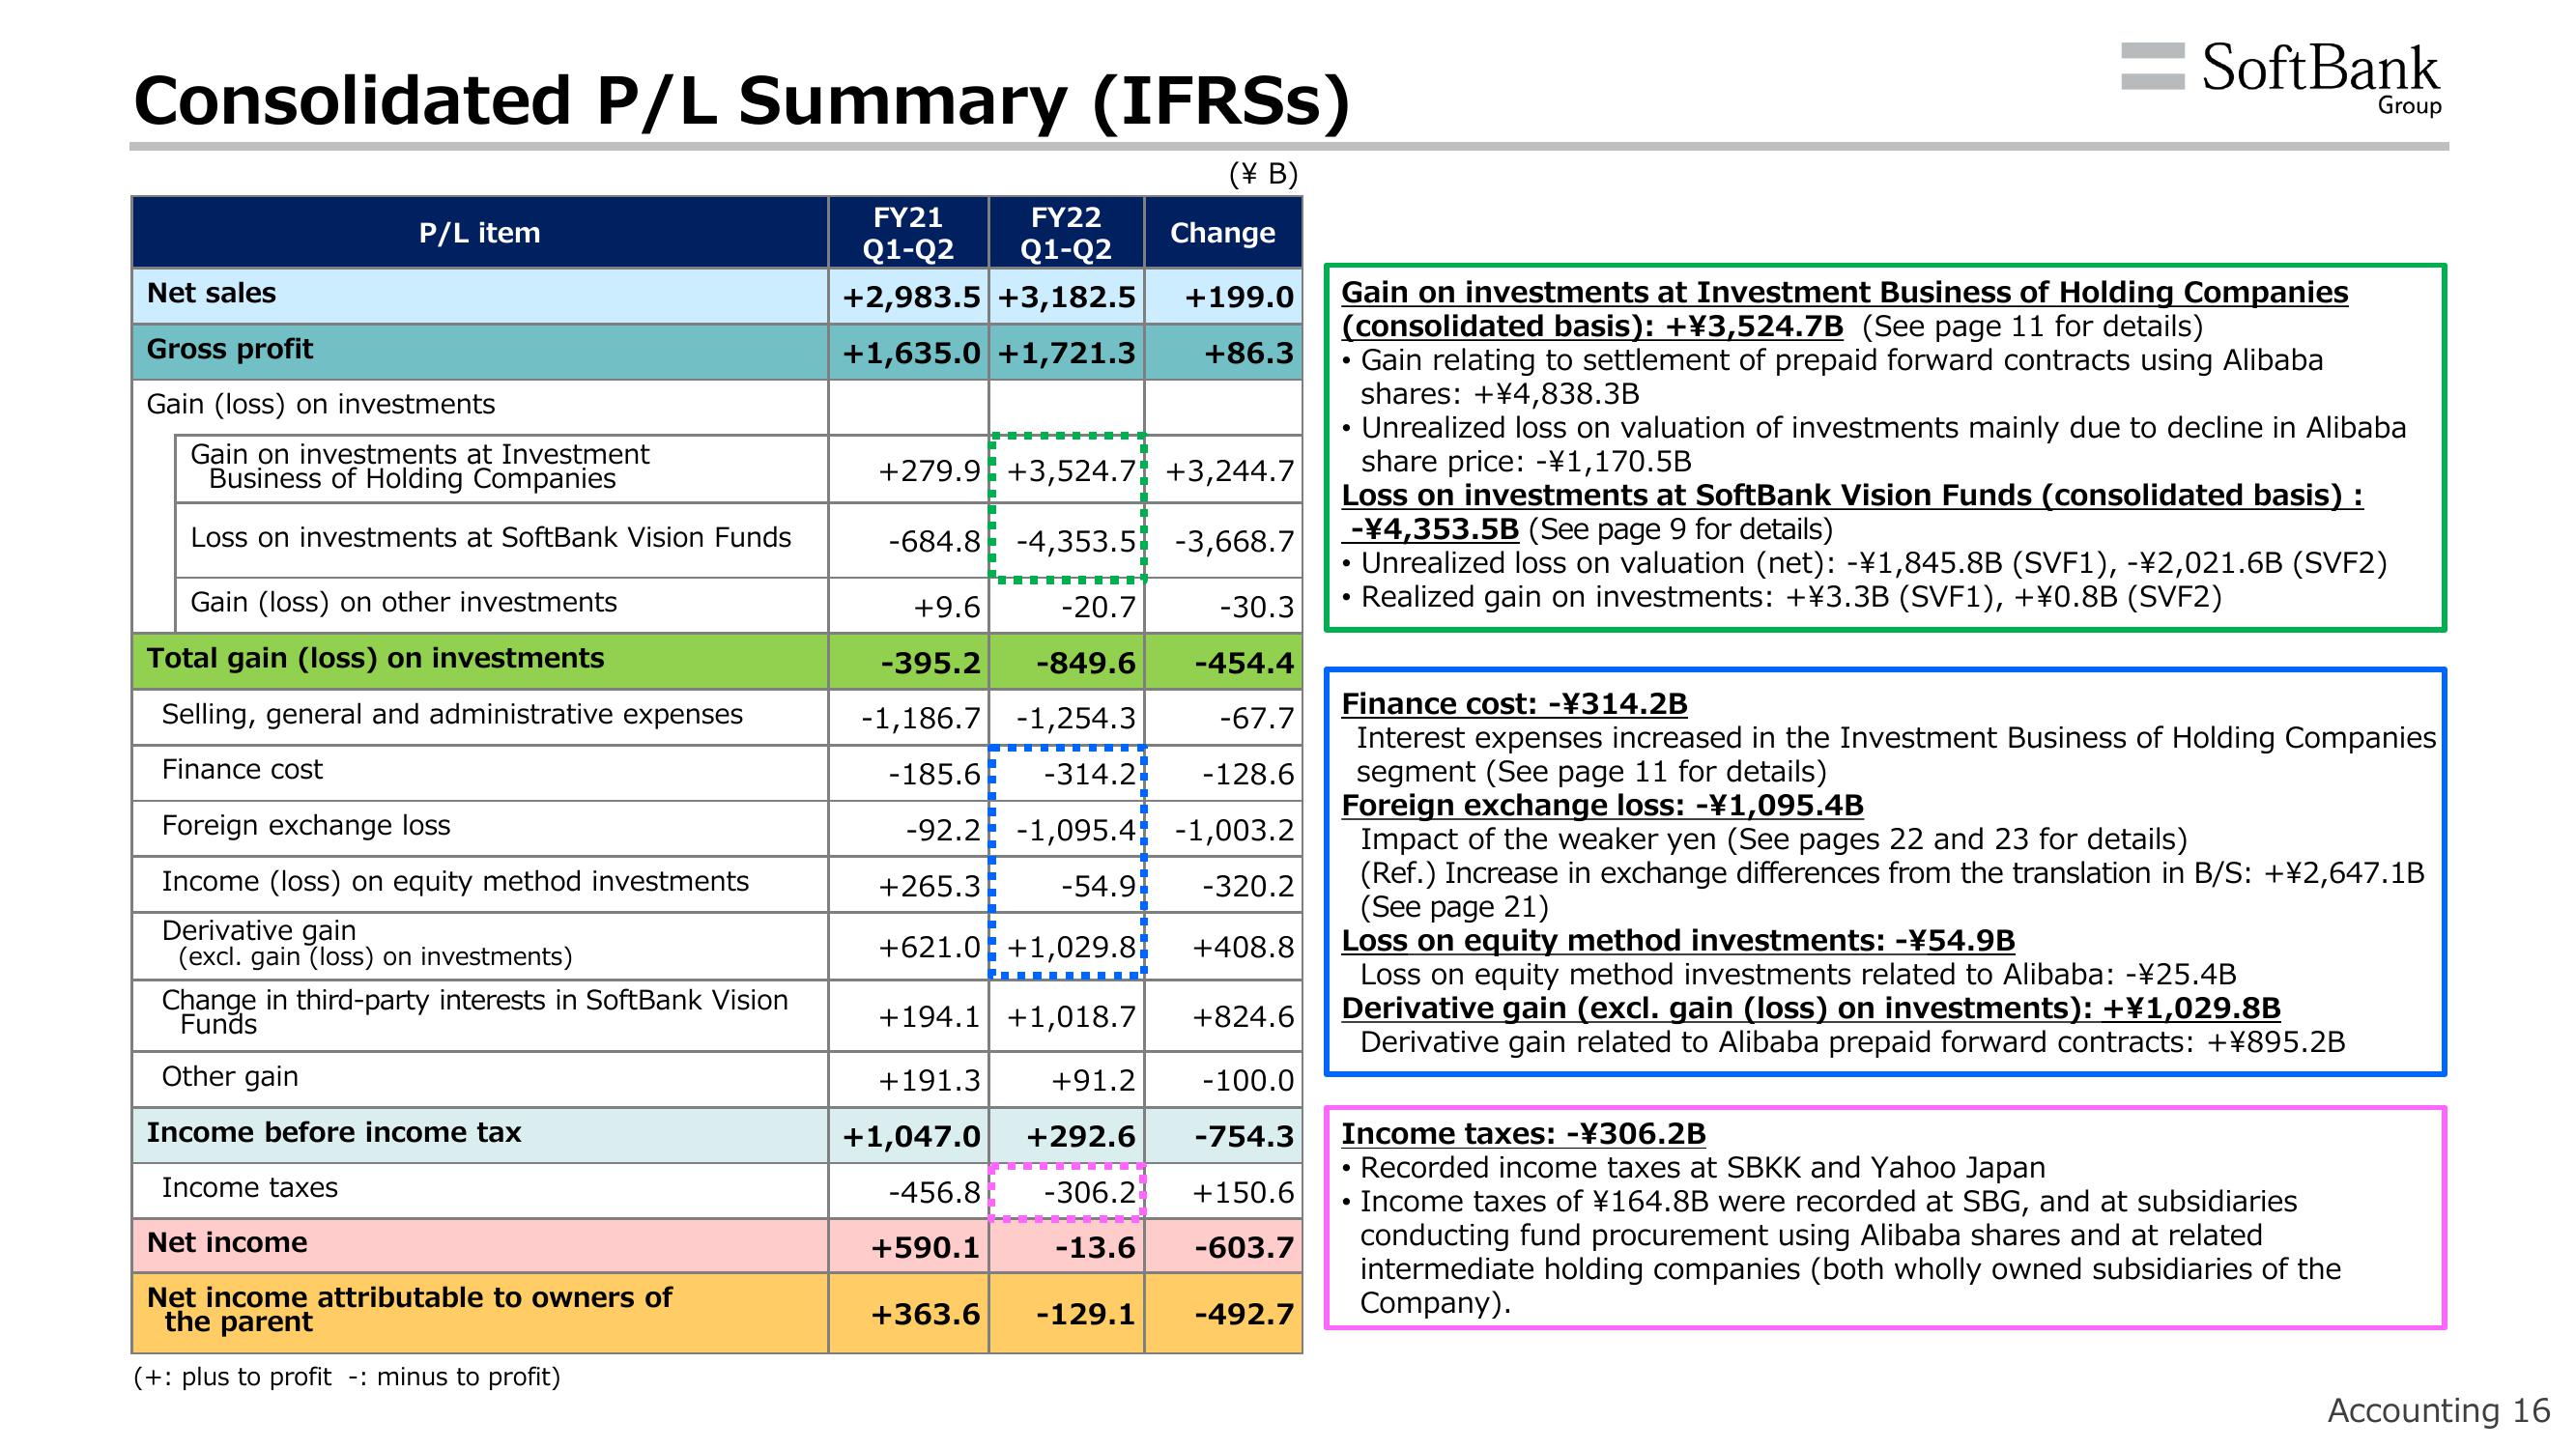This screenshot has height=1449, width=2576.
Task: Click the value '-129.1'
Action: point(1085,1314)
